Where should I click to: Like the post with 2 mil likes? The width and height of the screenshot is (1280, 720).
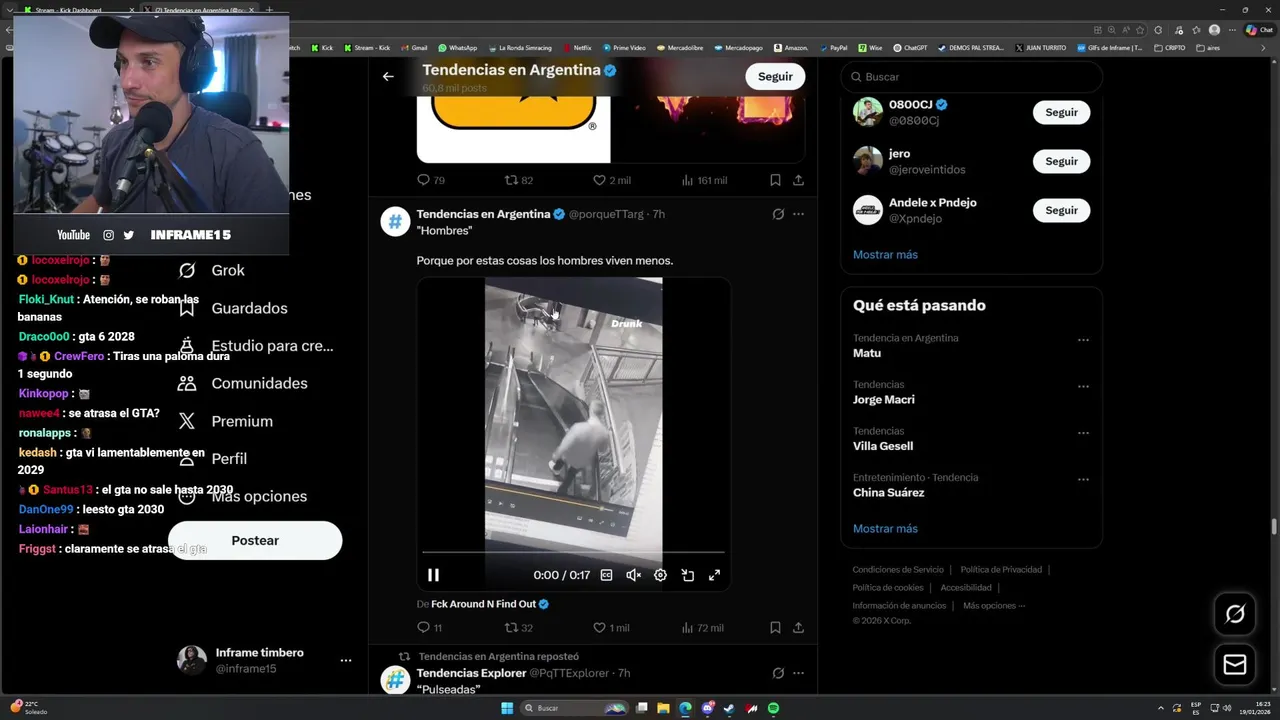pos(612,180)
